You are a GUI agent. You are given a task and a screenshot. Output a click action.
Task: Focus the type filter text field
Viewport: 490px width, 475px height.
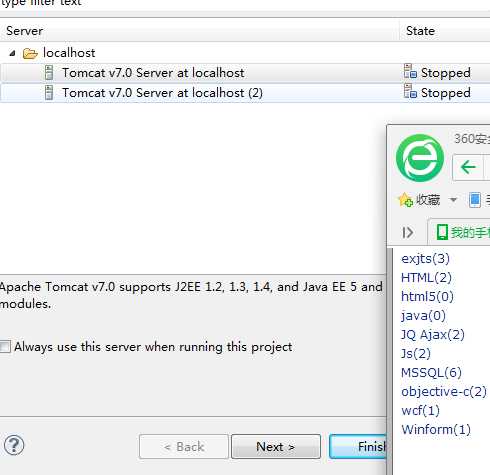pos(245,4)
